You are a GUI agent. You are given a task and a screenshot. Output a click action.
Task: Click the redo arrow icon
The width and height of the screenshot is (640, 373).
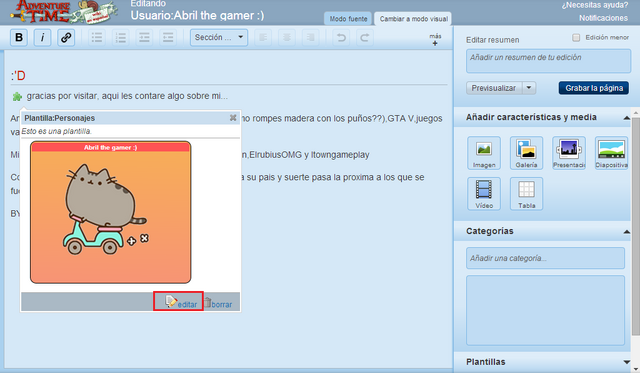[364, 38]
